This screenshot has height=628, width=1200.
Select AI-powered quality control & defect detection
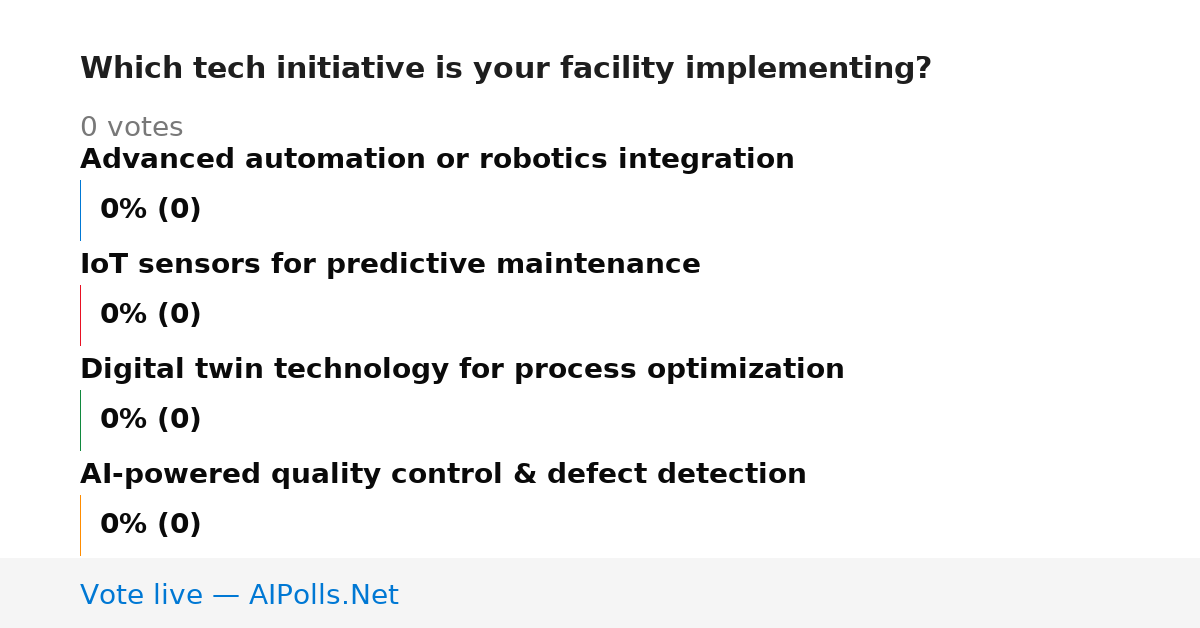[x=443, y=475]
